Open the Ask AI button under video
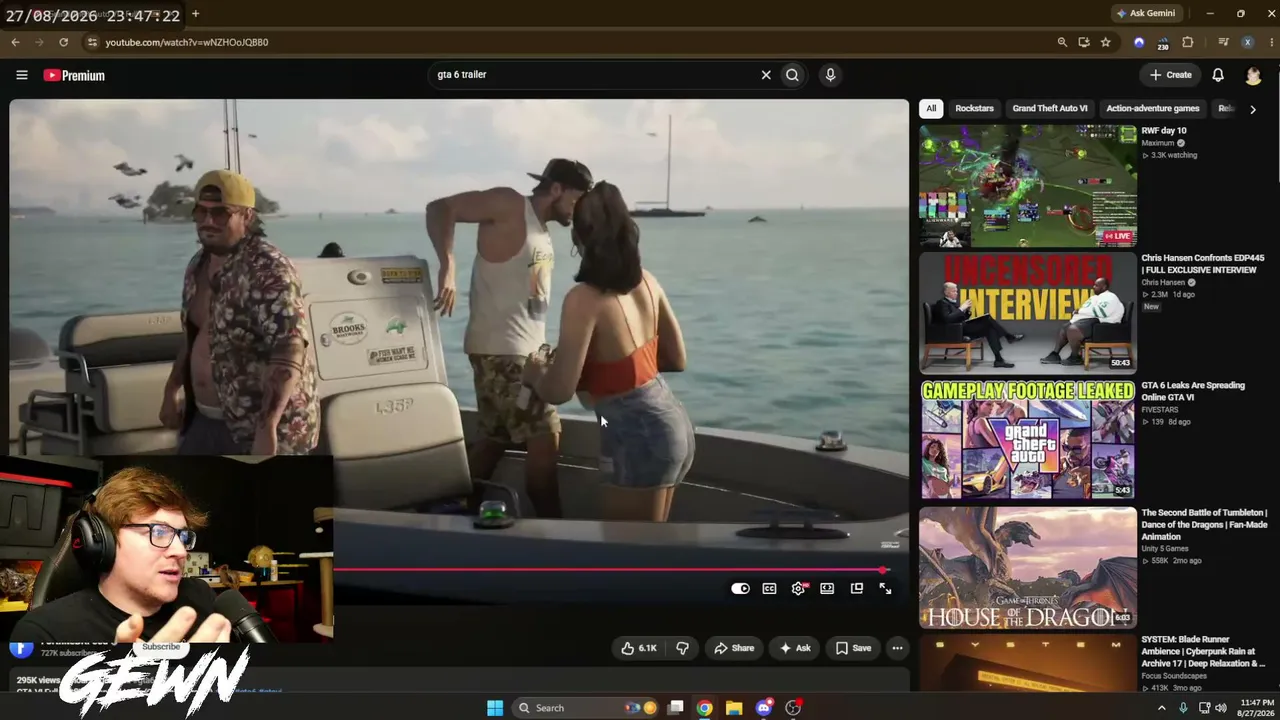This screenshot has width=1280, height=720. click(x=795, y=648)
